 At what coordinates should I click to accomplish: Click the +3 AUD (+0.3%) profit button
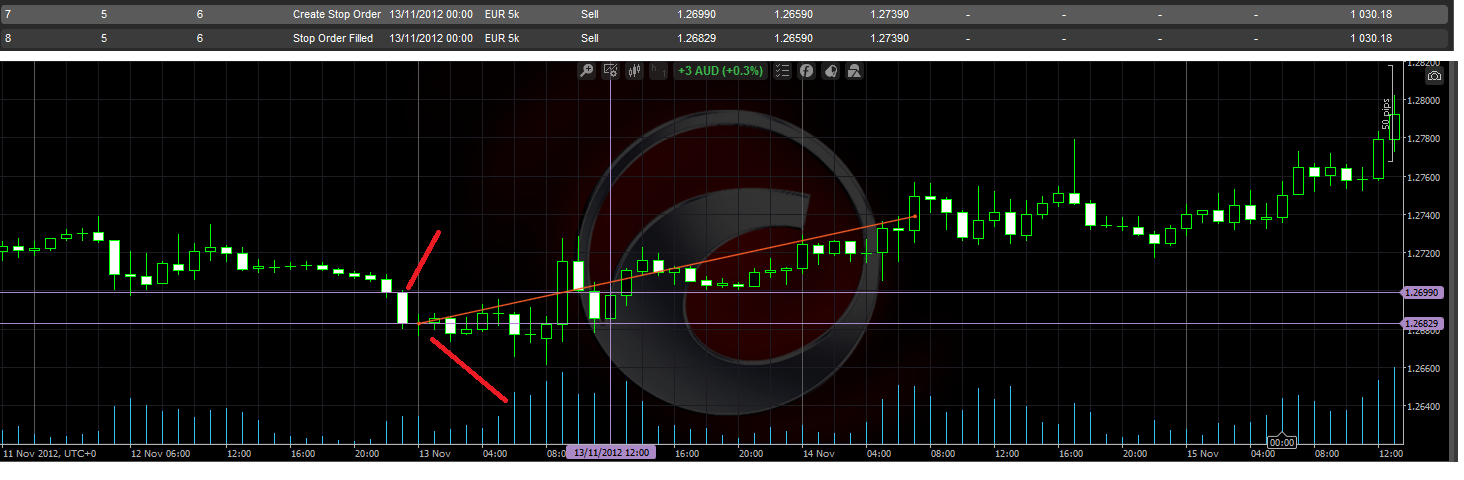point(720,71)
